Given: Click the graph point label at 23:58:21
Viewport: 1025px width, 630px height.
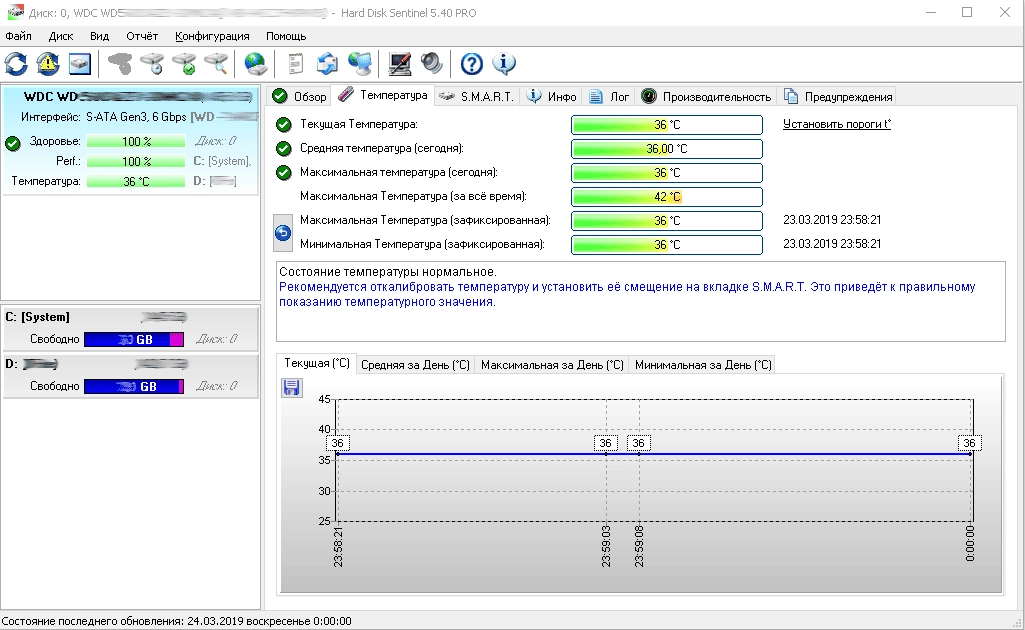Looking at the screenshot, I should click(x=337, y=443).
